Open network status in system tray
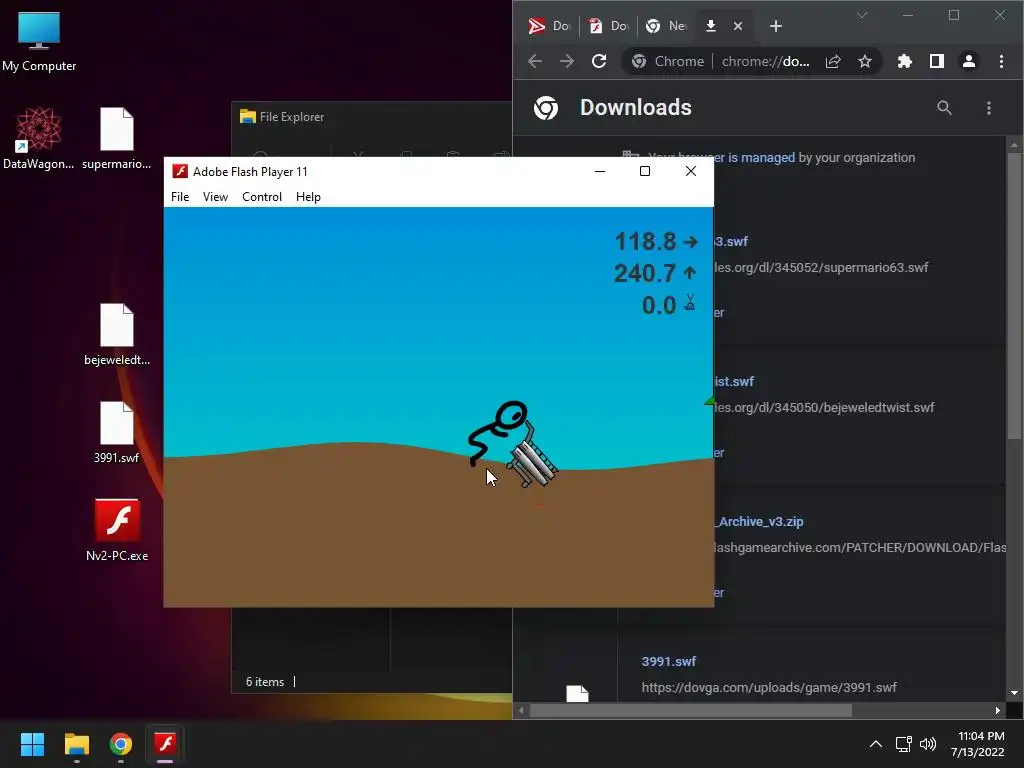 coord(904,744)
